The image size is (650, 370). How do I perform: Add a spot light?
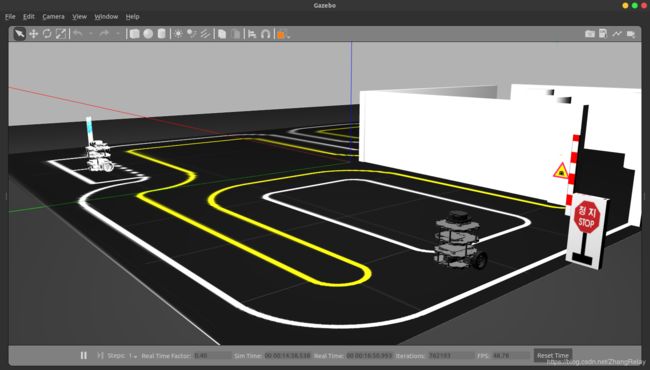coord(192,34)
